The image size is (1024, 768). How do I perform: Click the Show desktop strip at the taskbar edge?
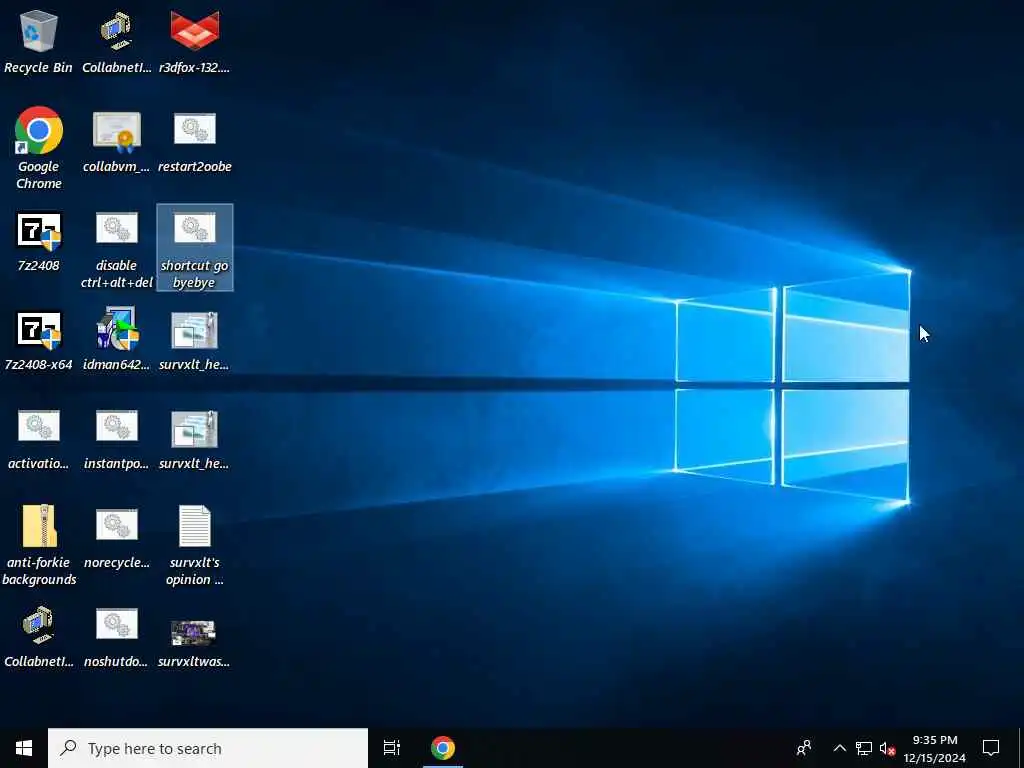(x=1021, y=748)
